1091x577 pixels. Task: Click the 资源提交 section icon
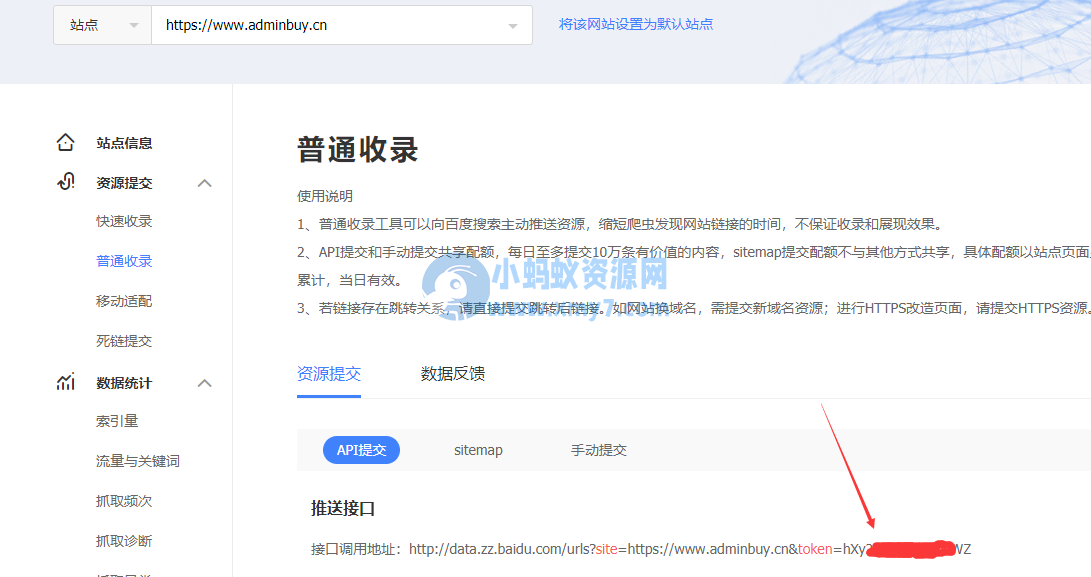pyautogui.click(x=65, y=182)
